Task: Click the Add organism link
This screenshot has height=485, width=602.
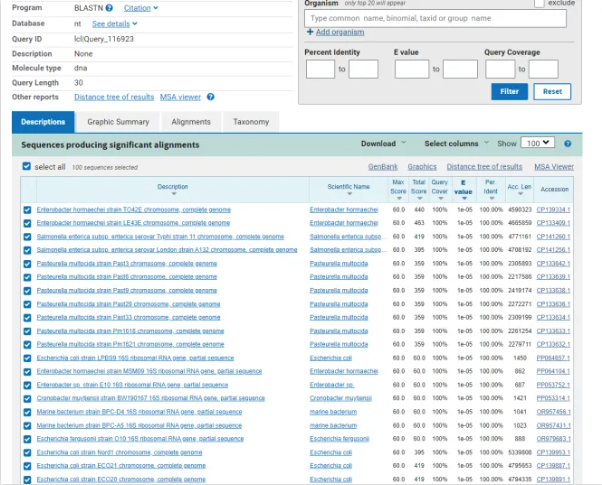Action: [x=340, y=32]
